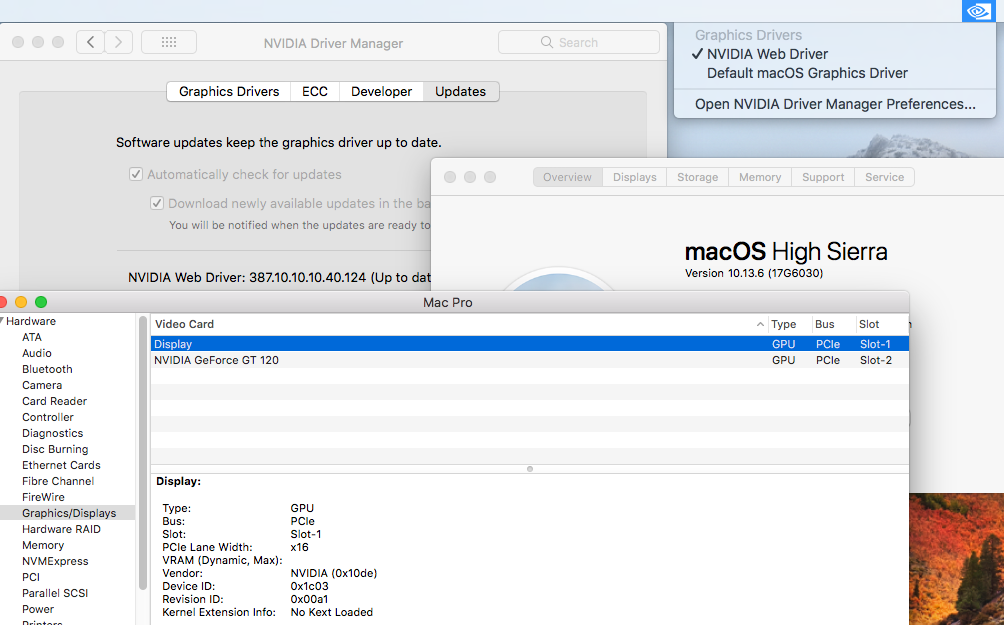Click the Revision ID value 0x00a1
Viewport: 1004px width, 625px height.
click(309, 599)
